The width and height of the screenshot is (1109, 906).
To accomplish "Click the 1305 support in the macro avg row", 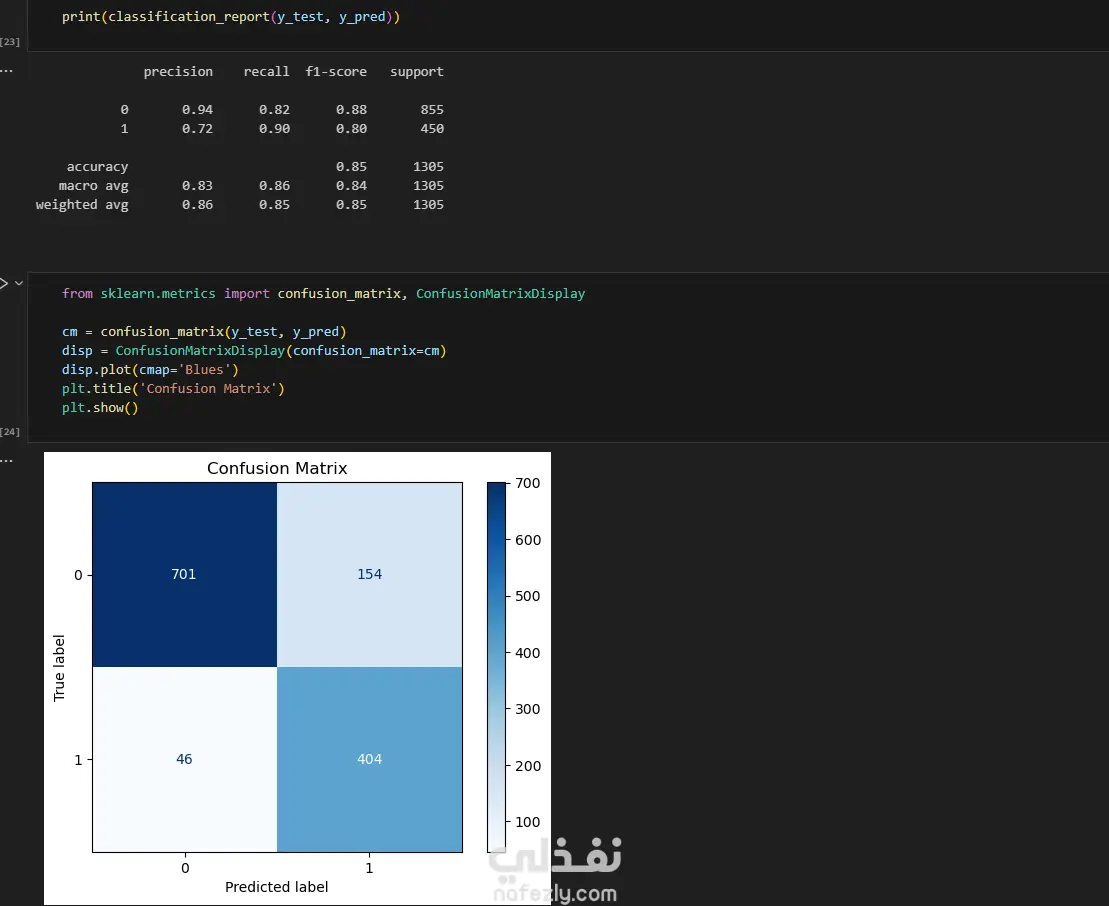I will [429, 186].
